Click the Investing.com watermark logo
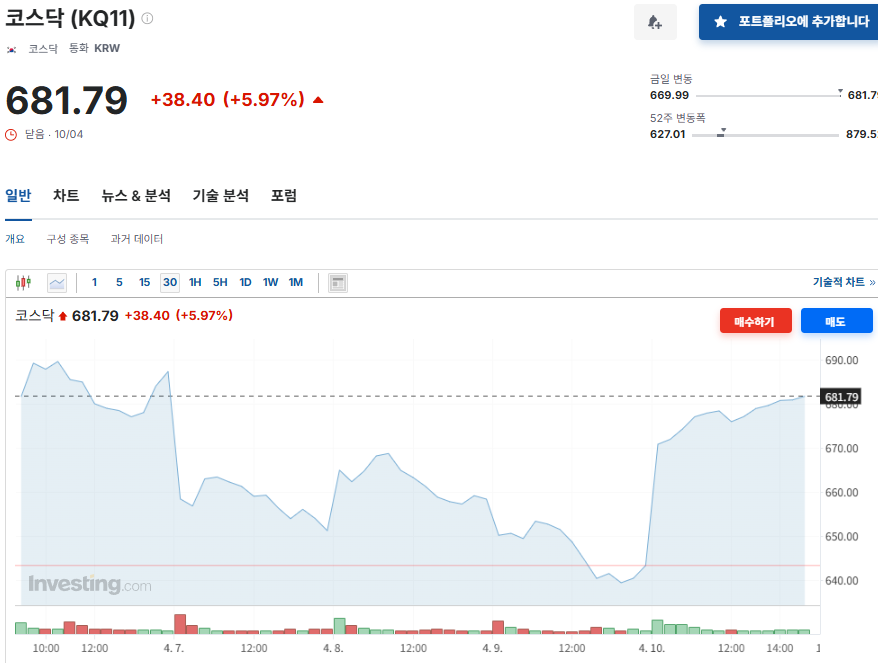The height and width of the screenshot is (663, 878). [90, 584]
